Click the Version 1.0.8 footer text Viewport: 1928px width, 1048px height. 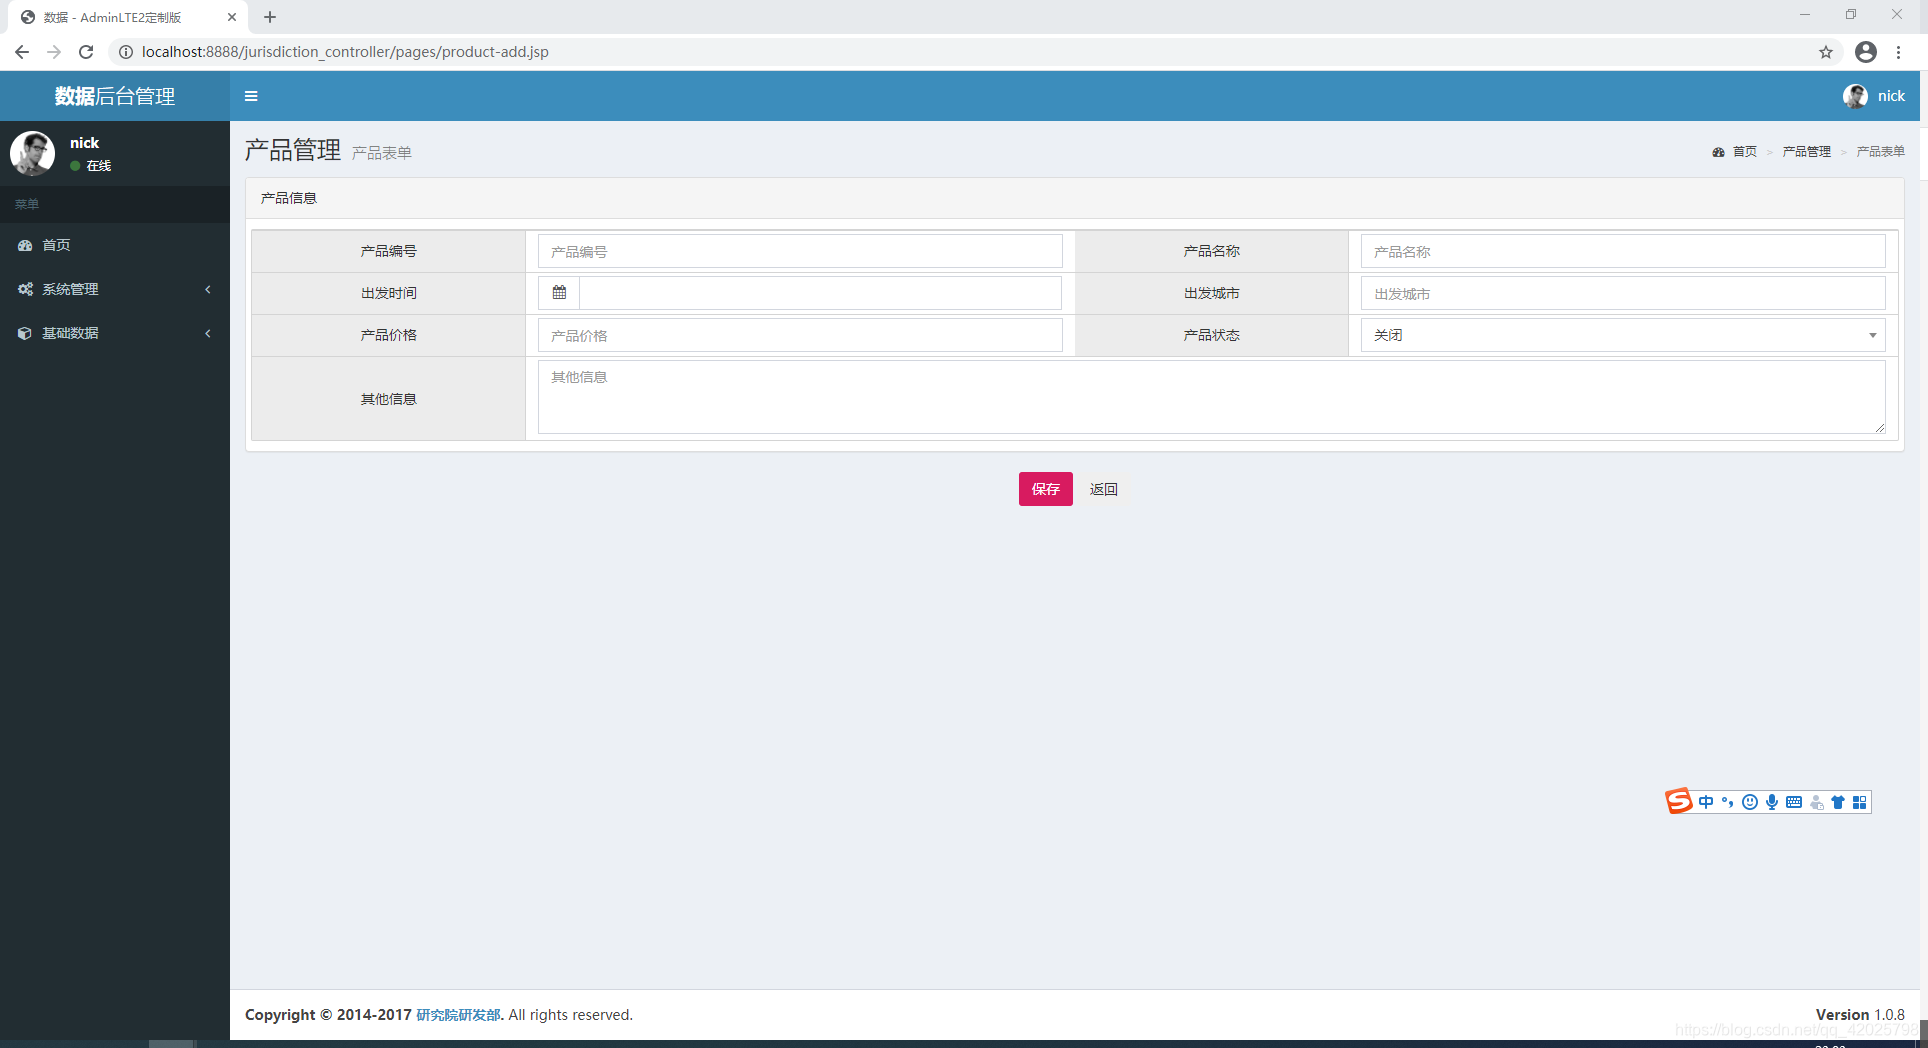(1860, 1015)
